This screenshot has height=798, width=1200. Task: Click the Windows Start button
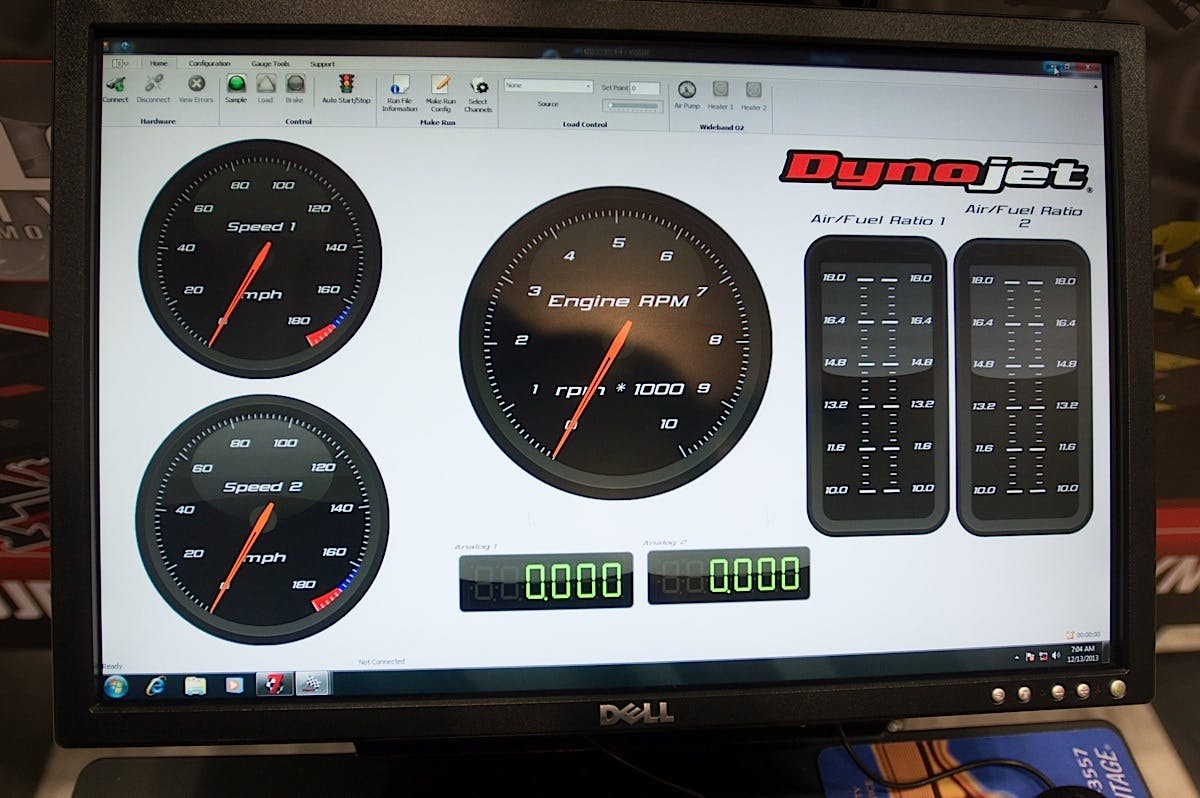click(116, 686)
